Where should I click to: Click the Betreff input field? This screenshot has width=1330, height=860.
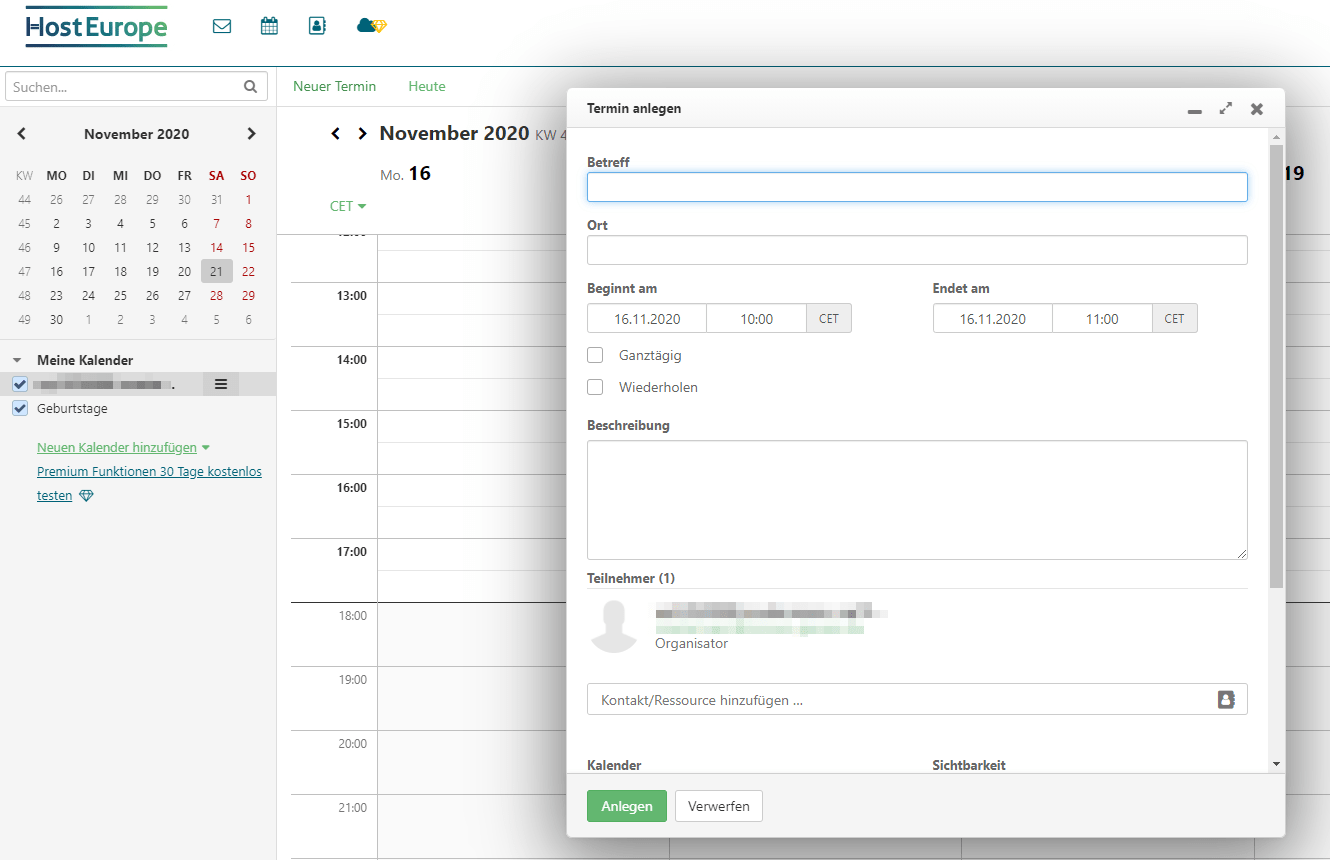pyautogui.click(x=917, y=187)
